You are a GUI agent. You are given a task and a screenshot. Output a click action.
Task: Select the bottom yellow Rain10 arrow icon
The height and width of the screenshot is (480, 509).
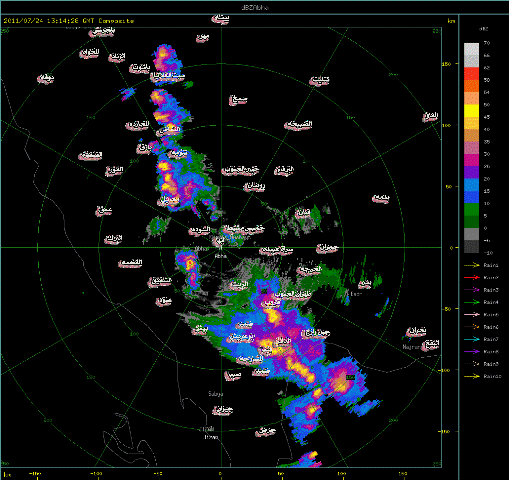point(472,376)
